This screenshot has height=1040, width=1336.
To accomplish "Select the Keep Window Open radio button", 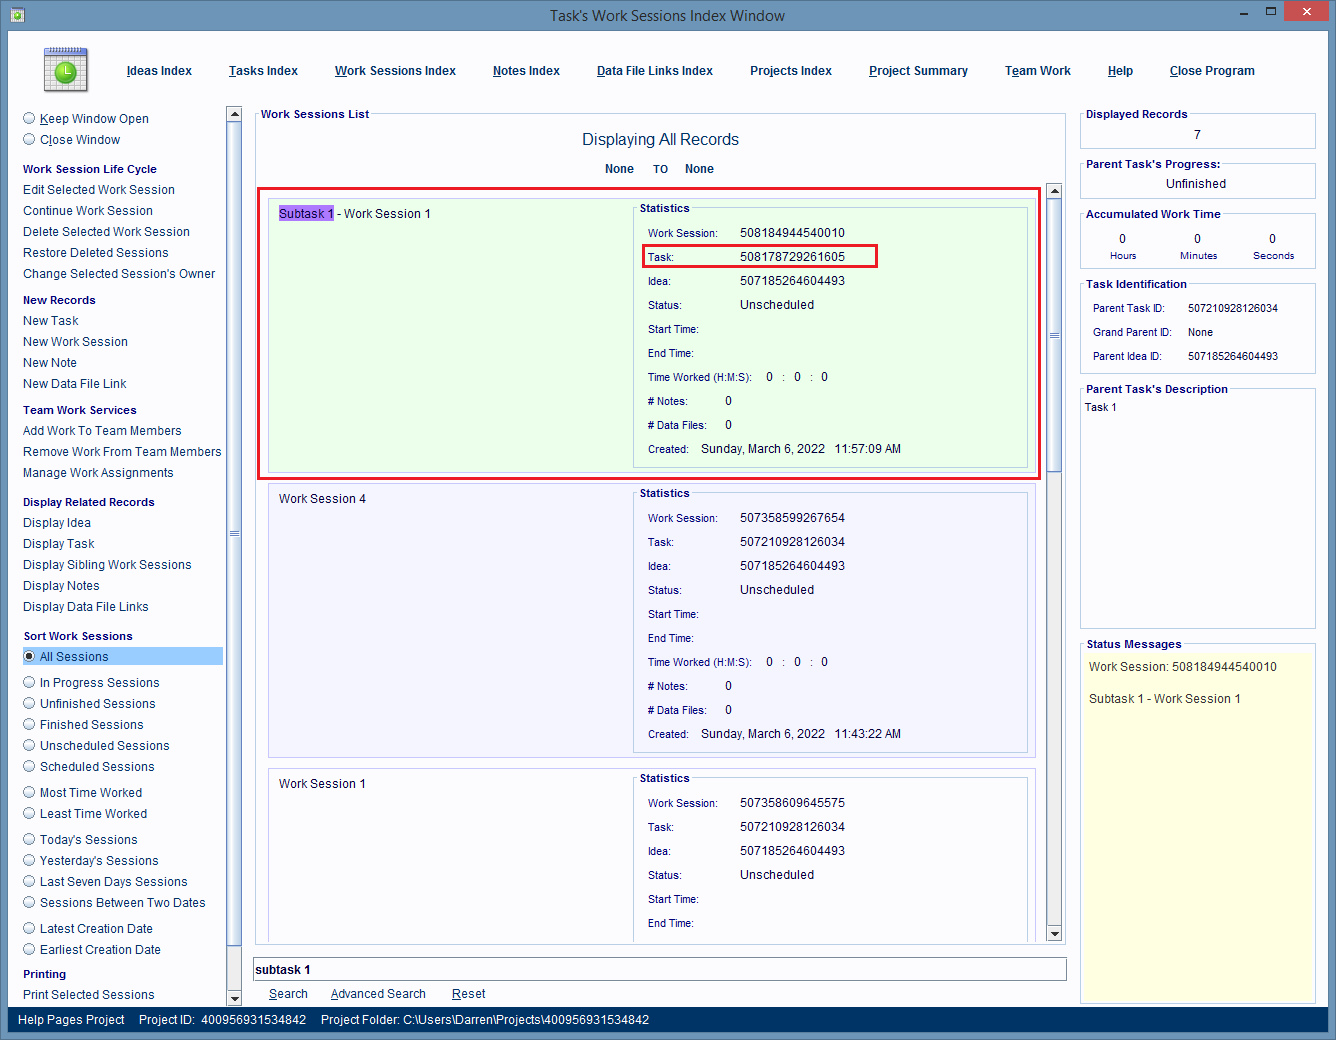I will pos(29,118).
